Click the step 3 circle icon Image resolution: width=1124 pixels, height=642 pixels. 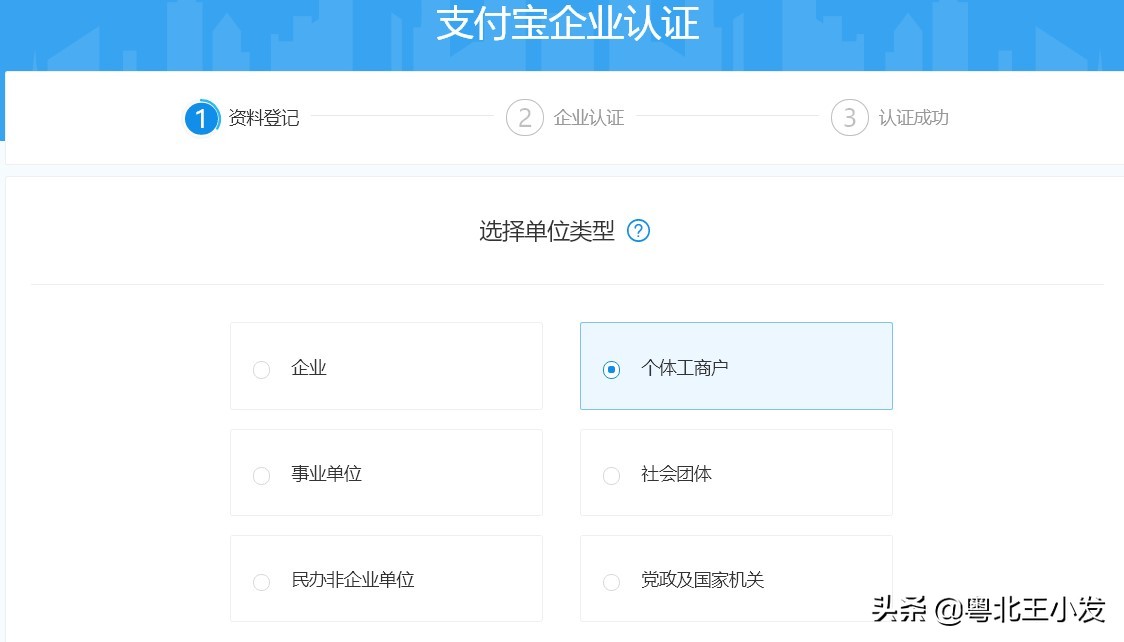pyautogui.click(x=848, y=117)
